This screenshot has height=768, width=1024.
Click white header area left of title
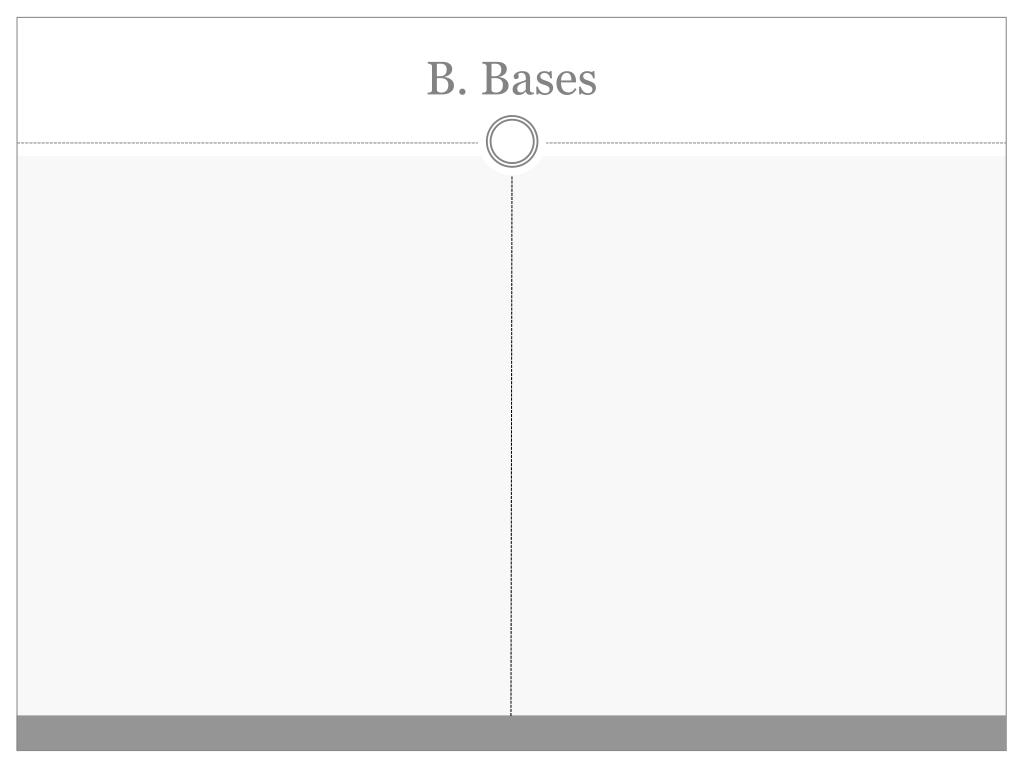click(221, 78)
